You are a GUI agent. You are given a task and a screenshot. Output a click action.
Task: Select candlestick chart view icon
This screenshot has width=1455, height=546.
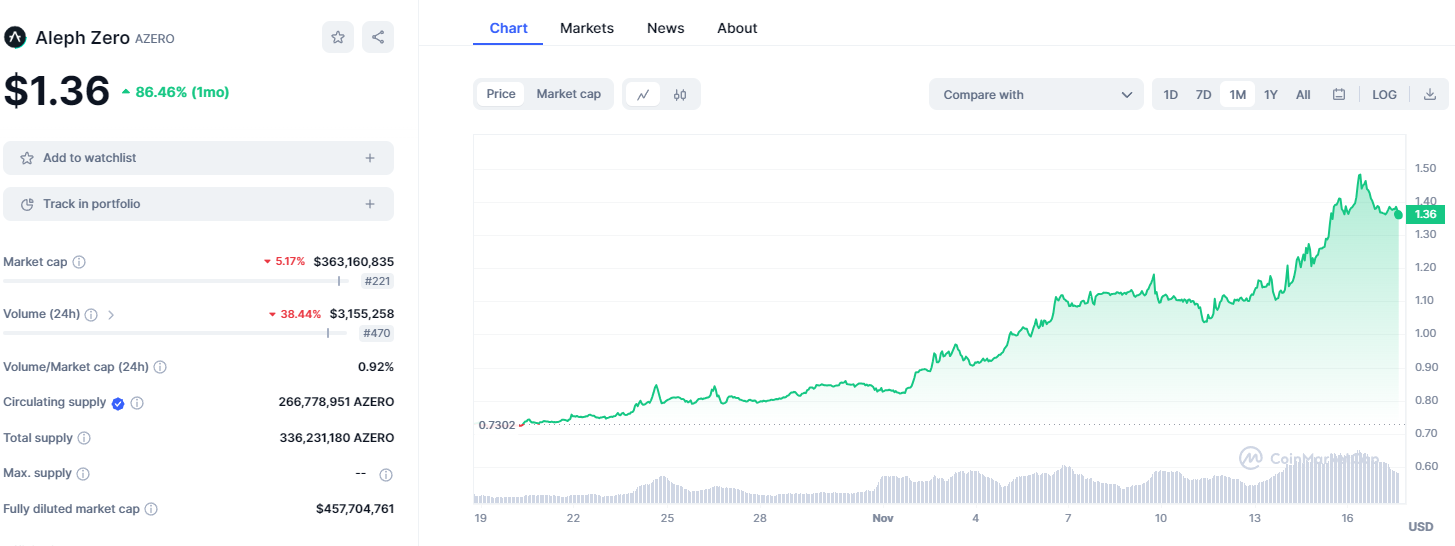point(680,95)
